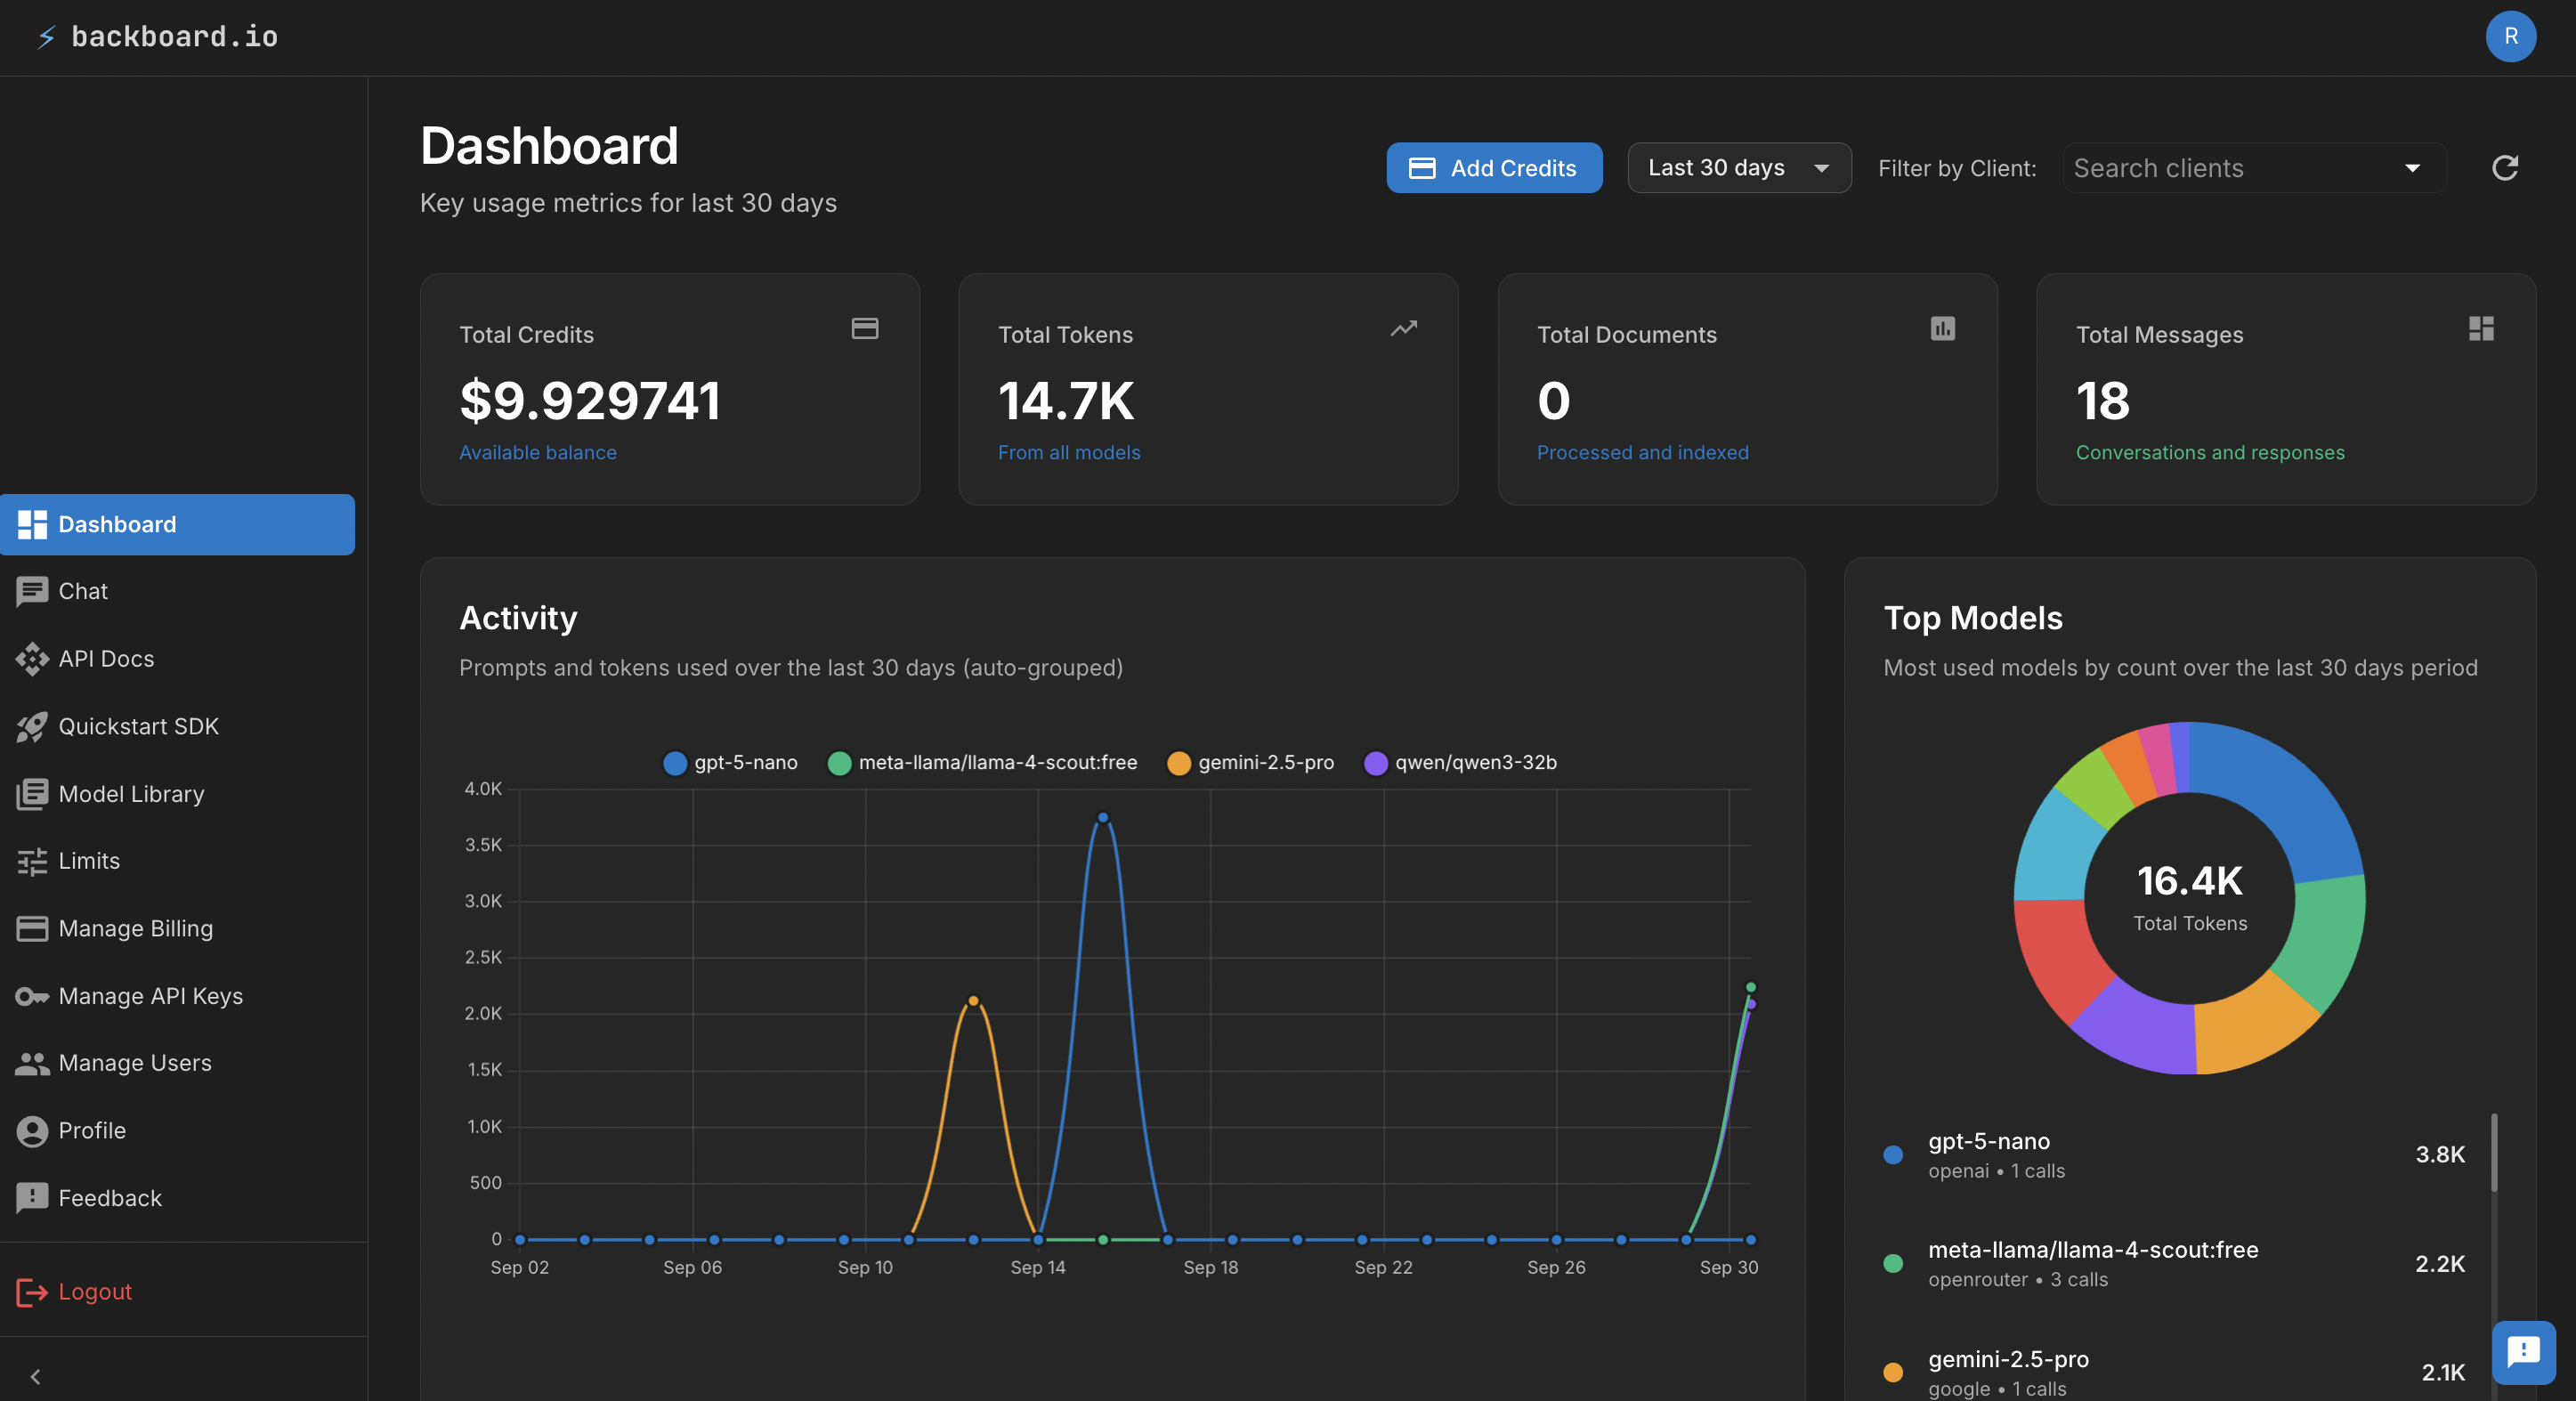Click the Total Credits card icon
2576x1401 pixels.
coord(864,328)
